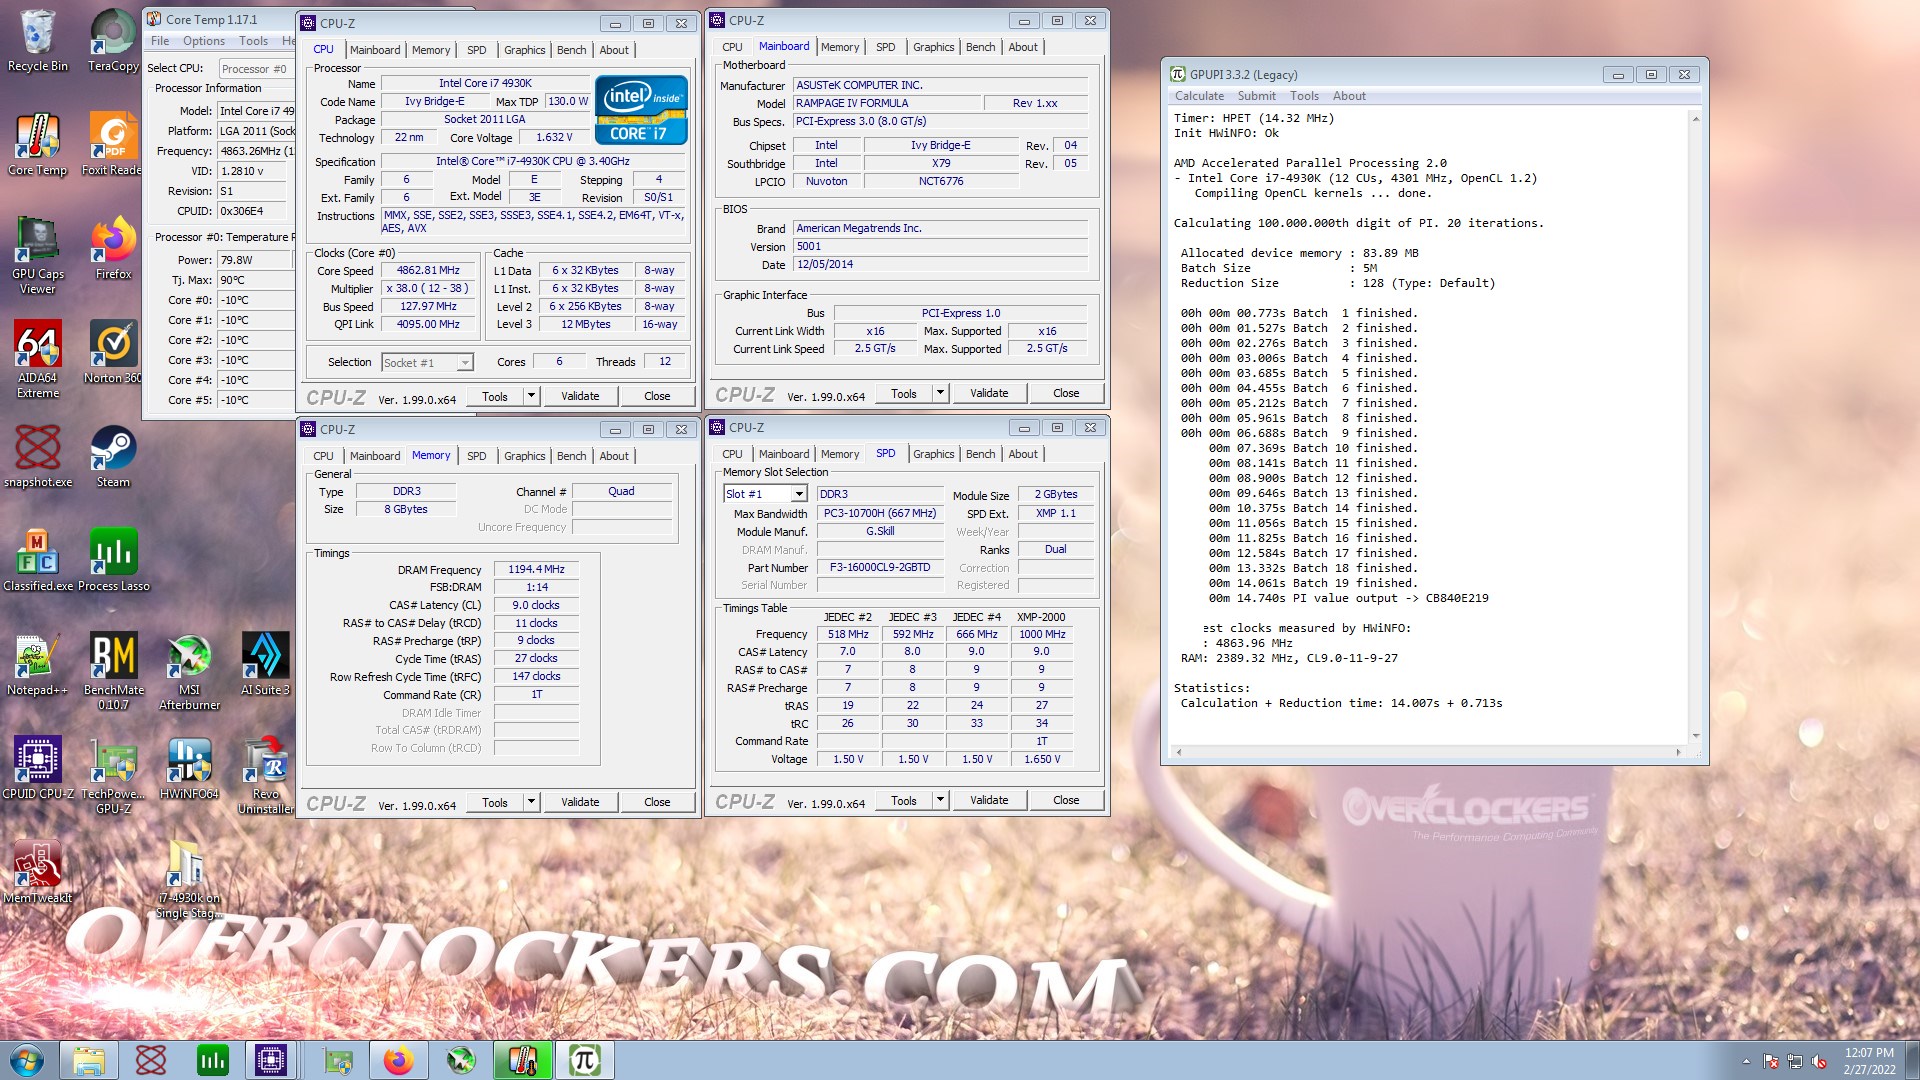The height and width of the screenshot is (1080, 1920).
Task: Launch TeraCopy from the desktop
Action: point(113,42)
